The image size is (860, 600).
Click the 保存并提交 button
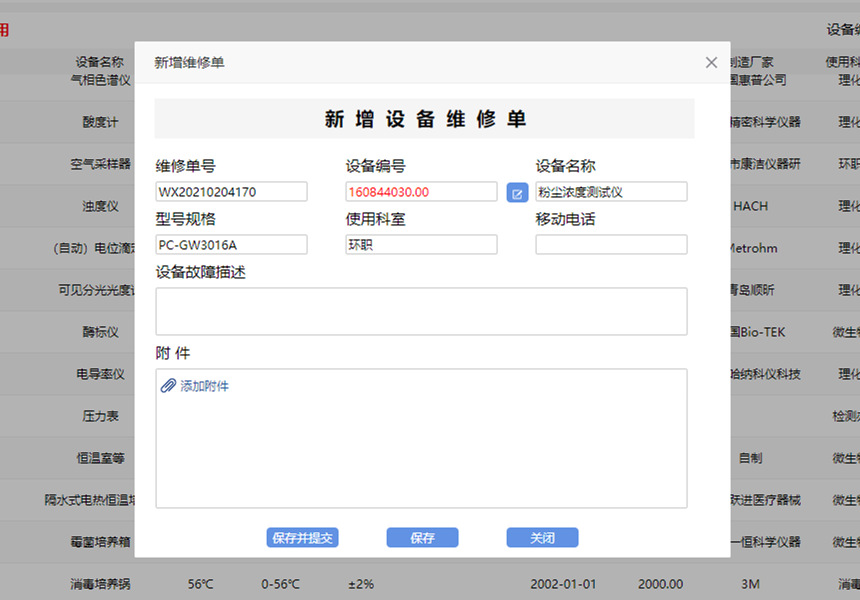coord(302,537)
